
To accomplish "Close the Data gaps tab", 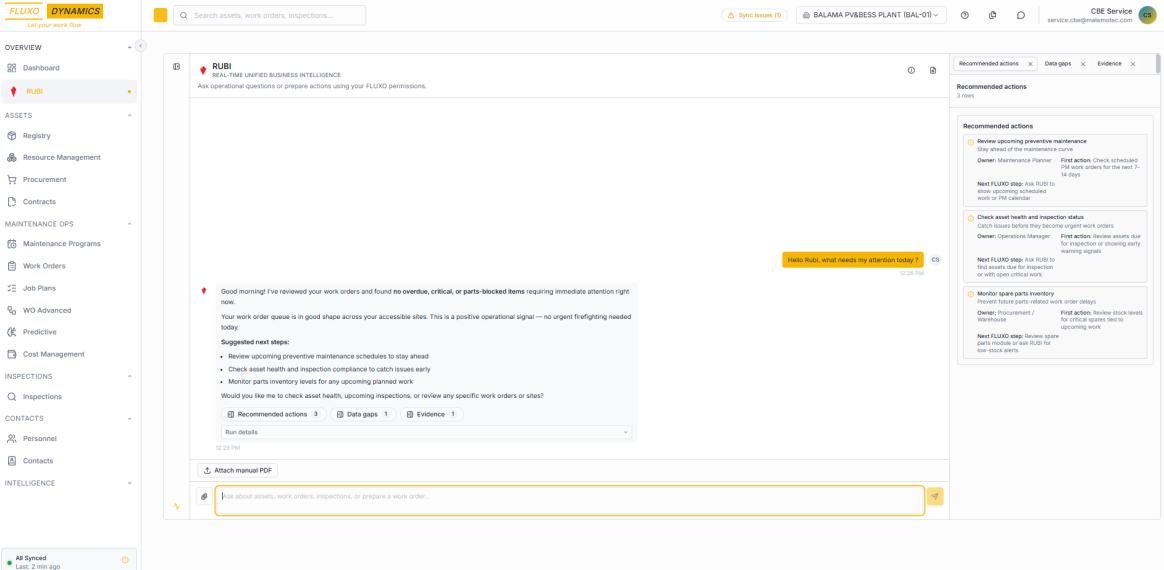I will point(1082,65).
